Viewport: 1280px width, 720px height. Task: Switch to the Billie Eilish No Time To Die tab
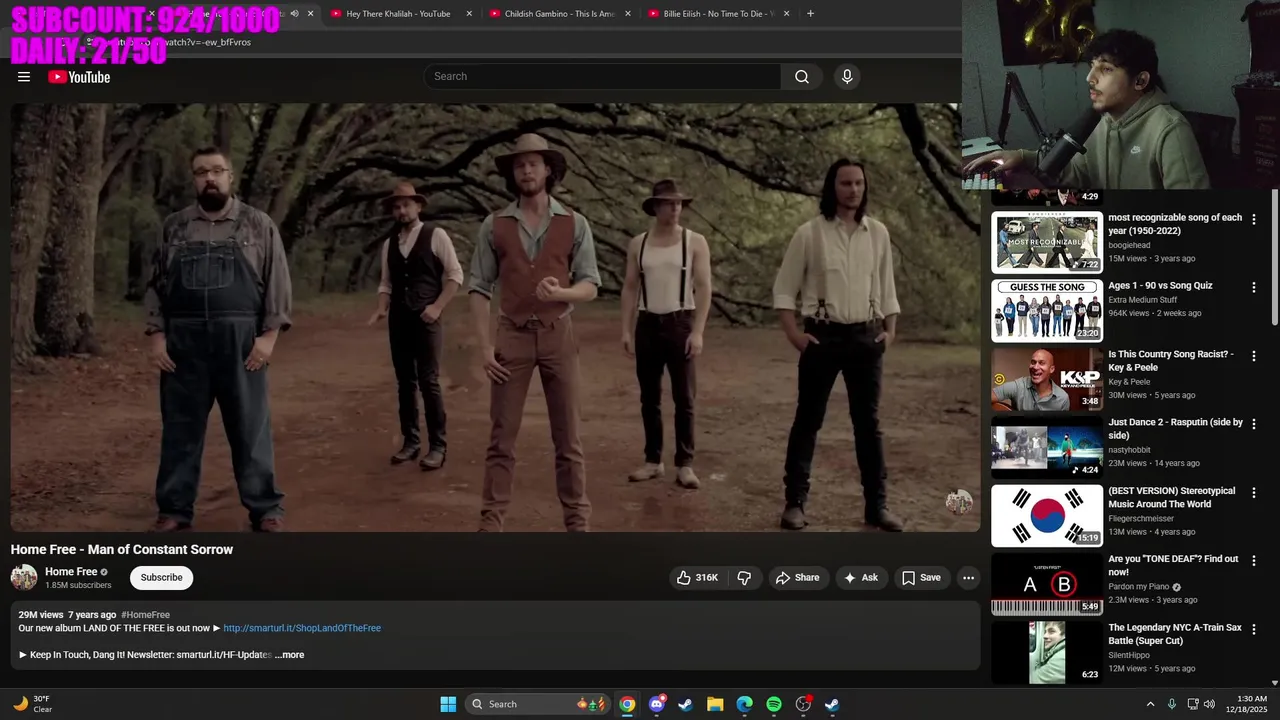[x=718, y=14]
